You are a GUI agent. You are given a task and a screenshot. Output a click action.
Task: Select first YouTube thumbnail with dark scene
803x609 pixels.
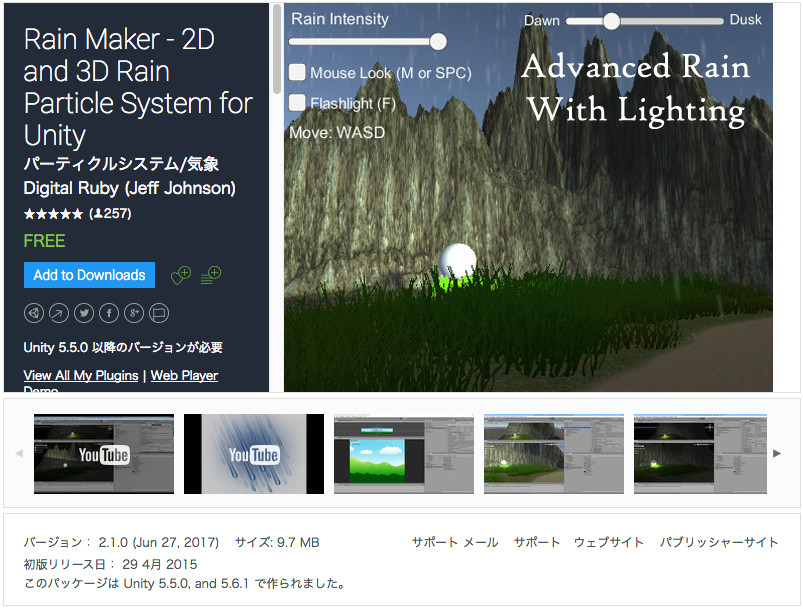pyautogui.click(x=104, y=454)
